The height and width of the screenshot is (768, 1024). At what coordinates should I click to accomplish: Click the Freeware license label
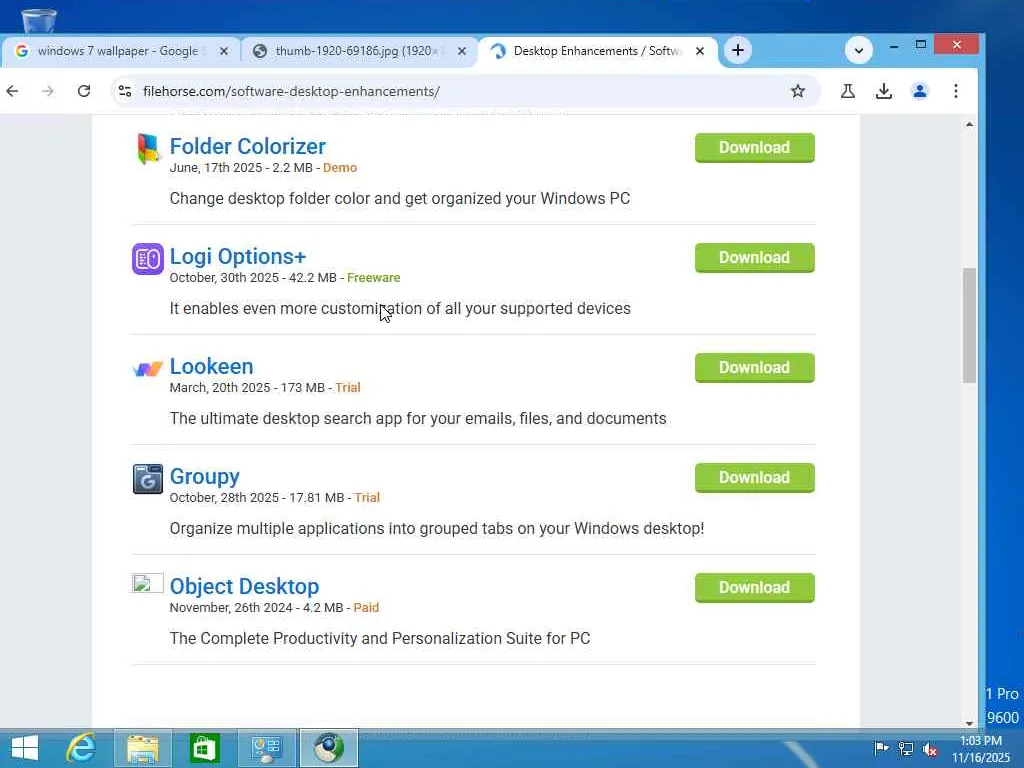[374, 278]
